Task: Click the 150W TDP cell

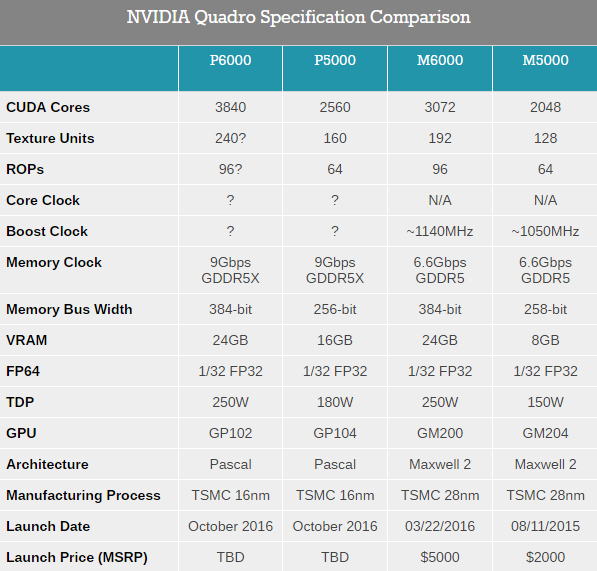Action: click(545, 402)
